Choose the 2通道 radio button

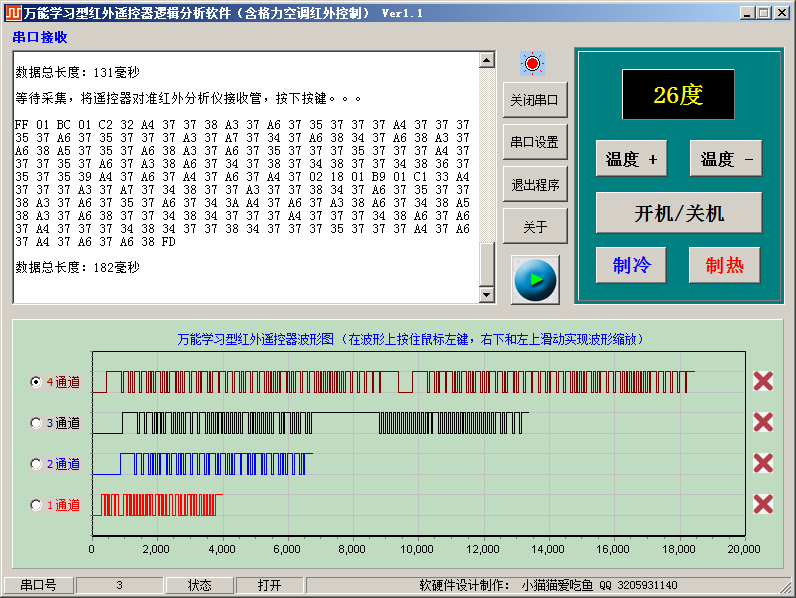pos(37,464)
